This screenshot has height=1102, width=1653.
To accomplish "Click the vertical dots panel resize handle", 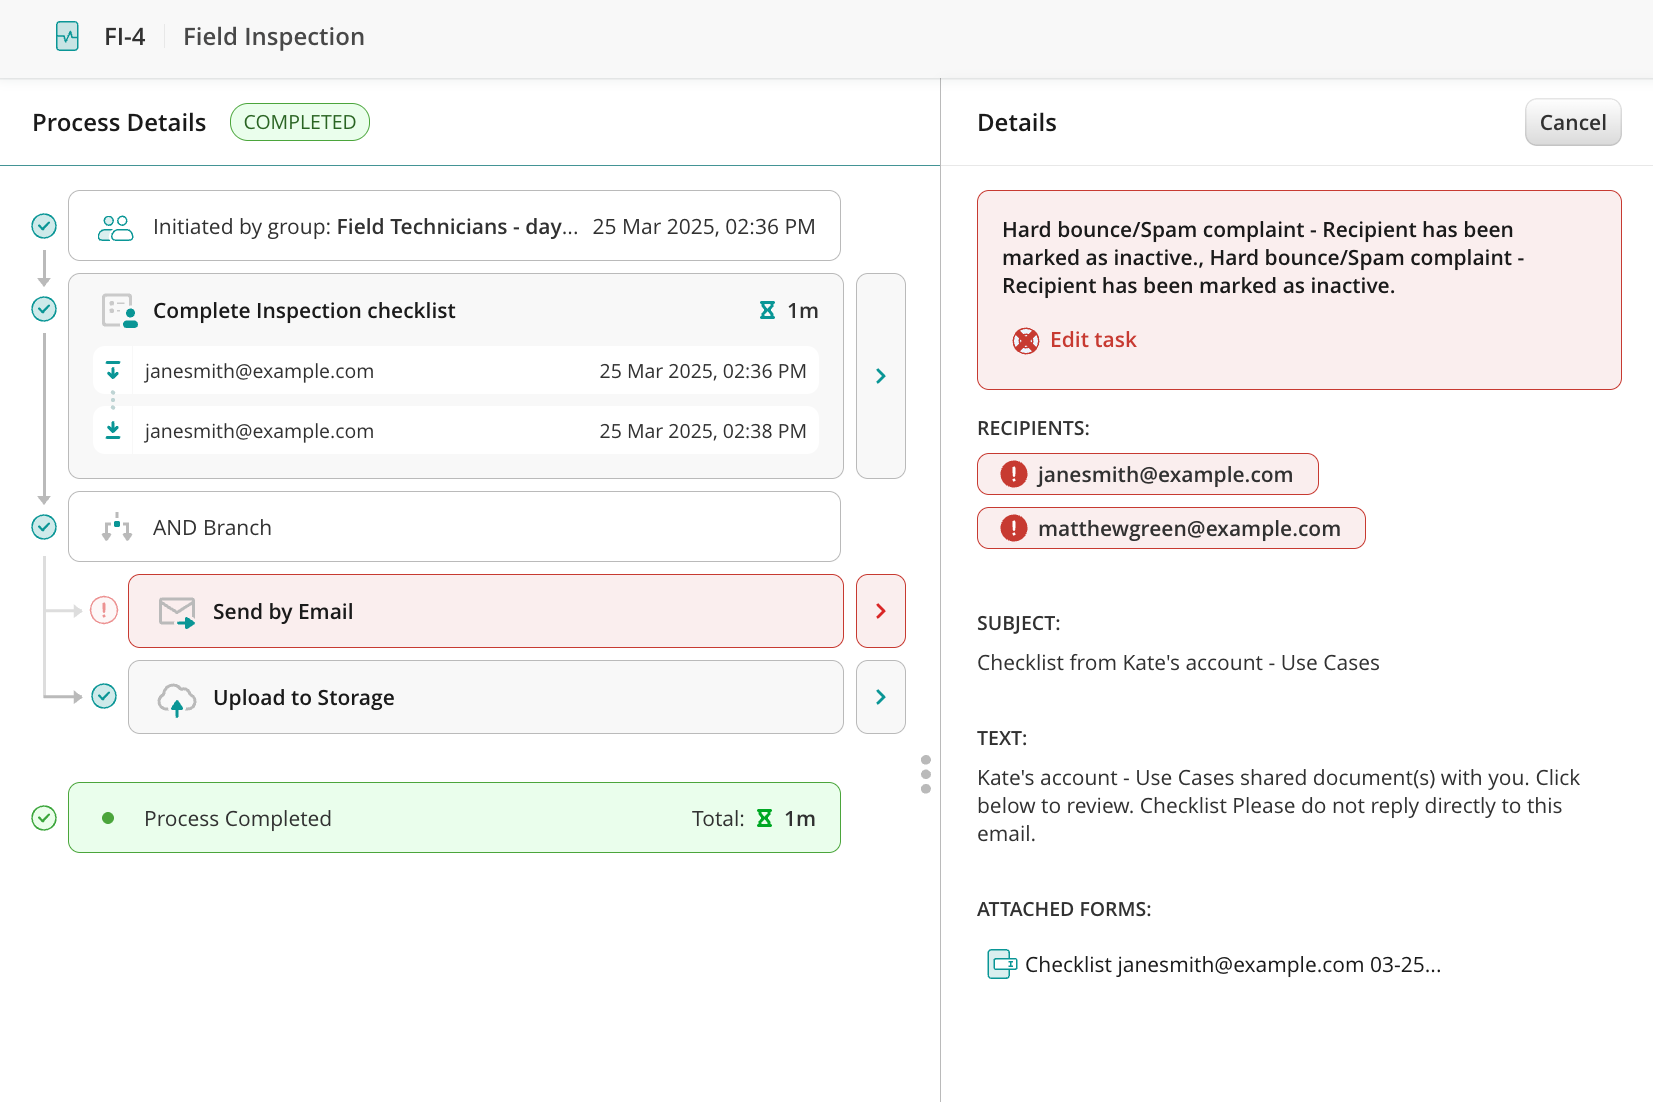I will coord(926,774).
